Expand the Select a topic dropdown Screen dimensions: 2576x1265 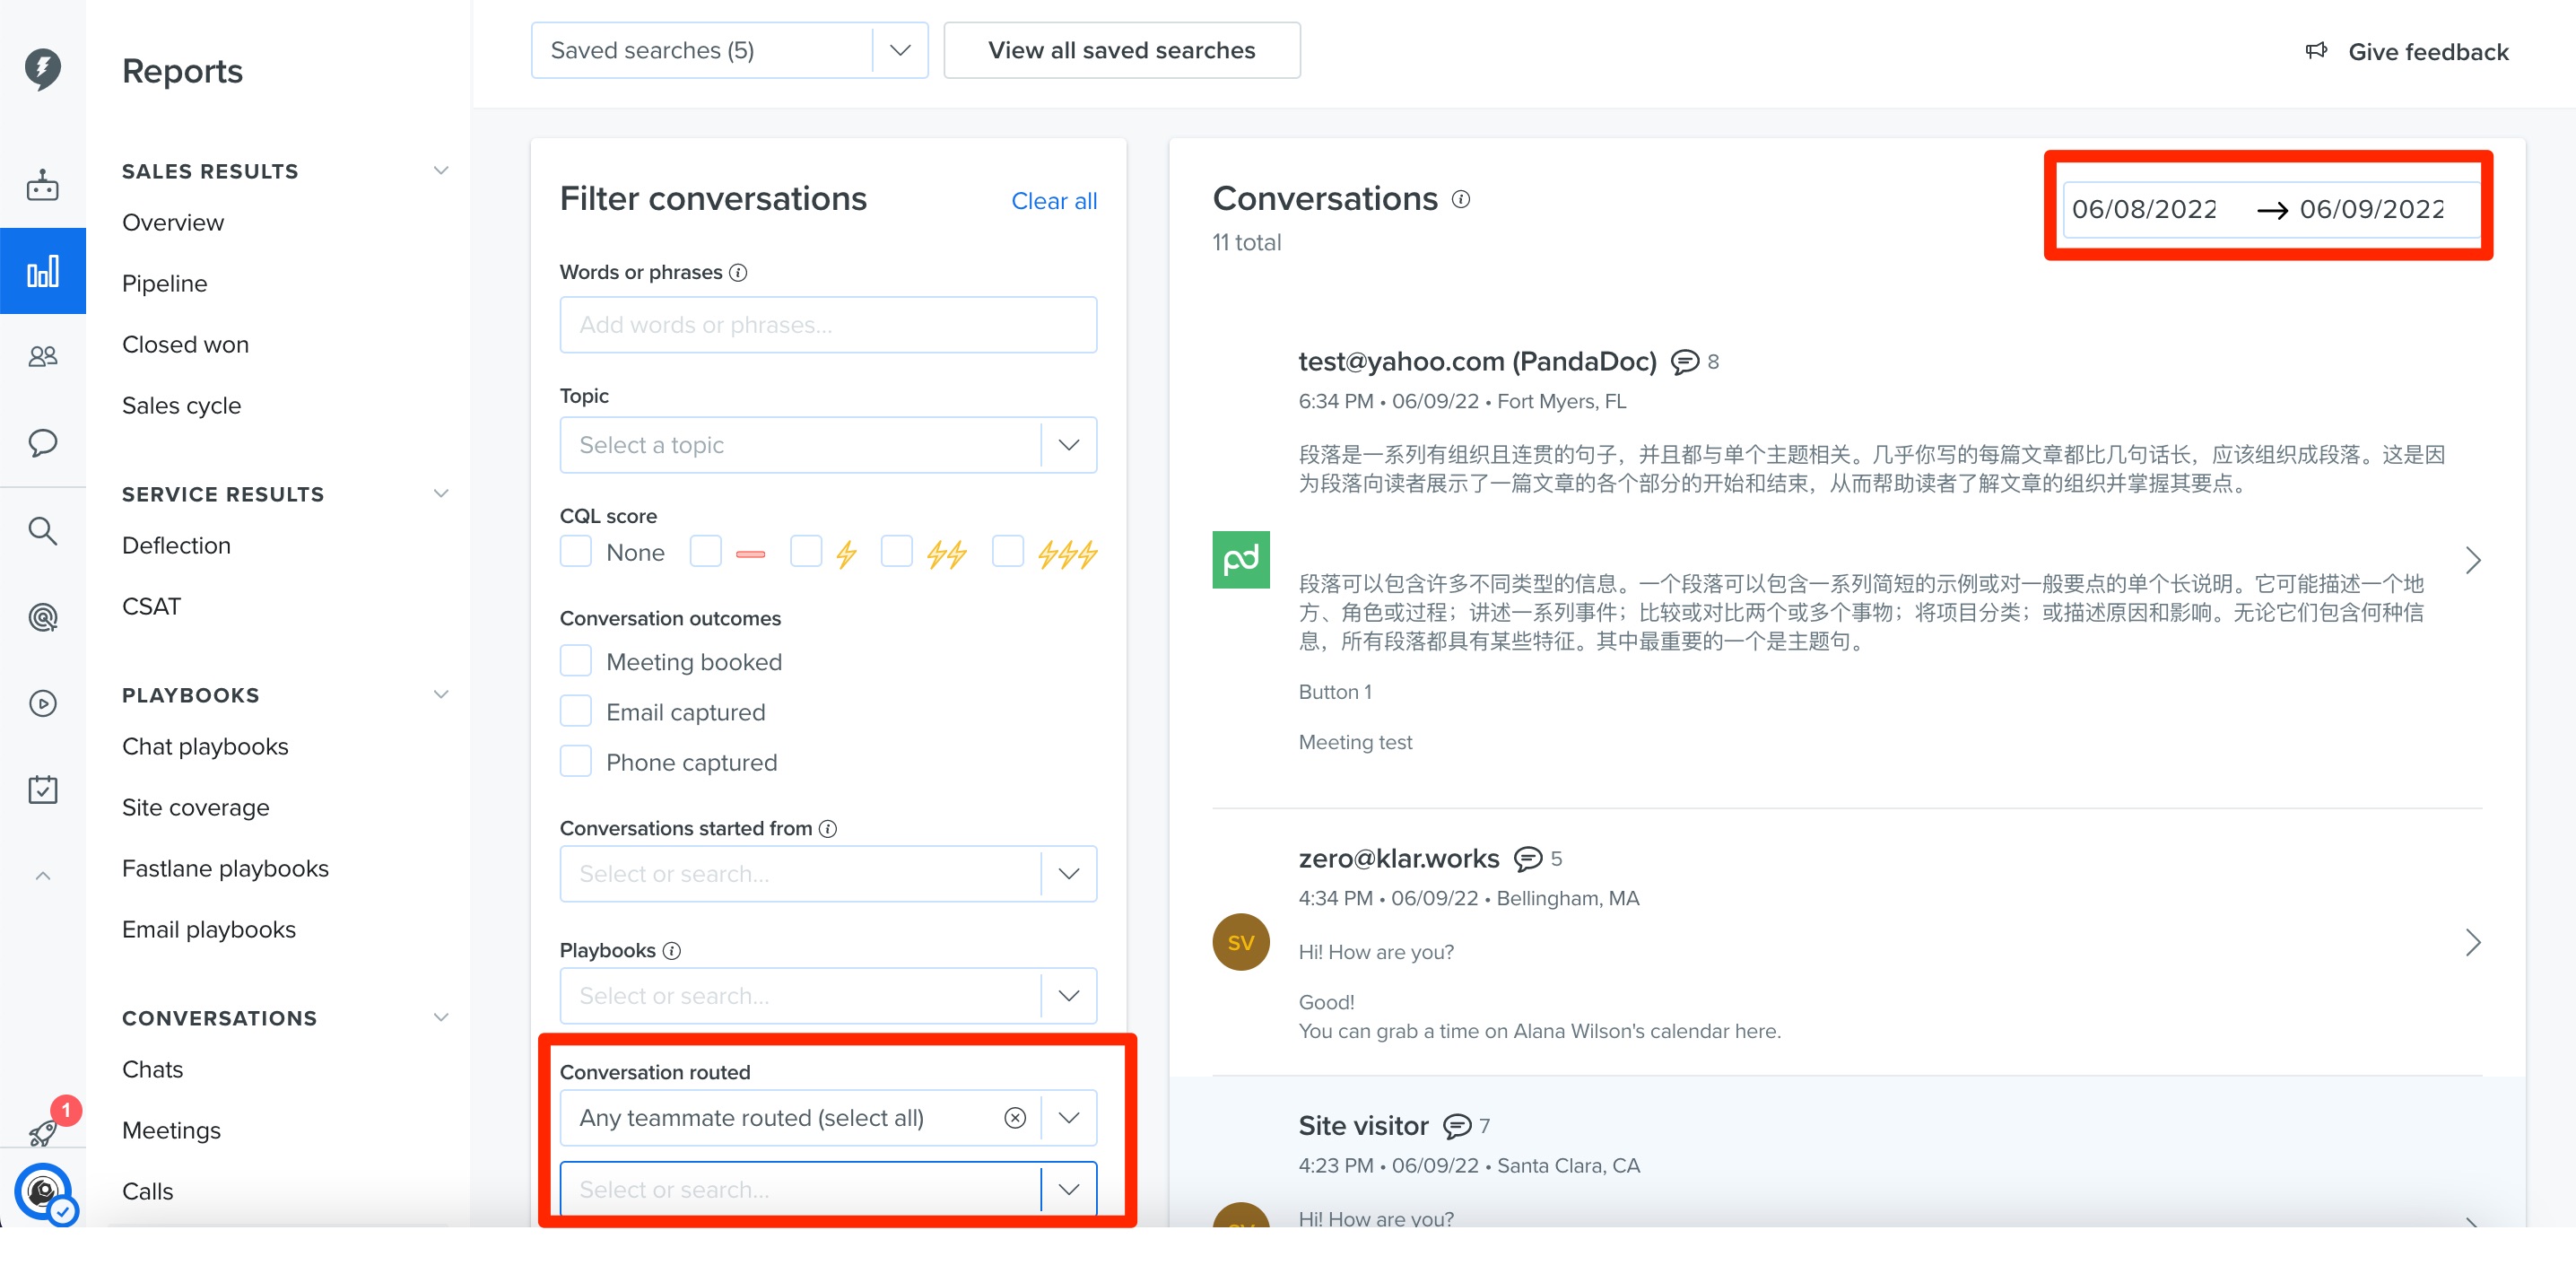828,445
